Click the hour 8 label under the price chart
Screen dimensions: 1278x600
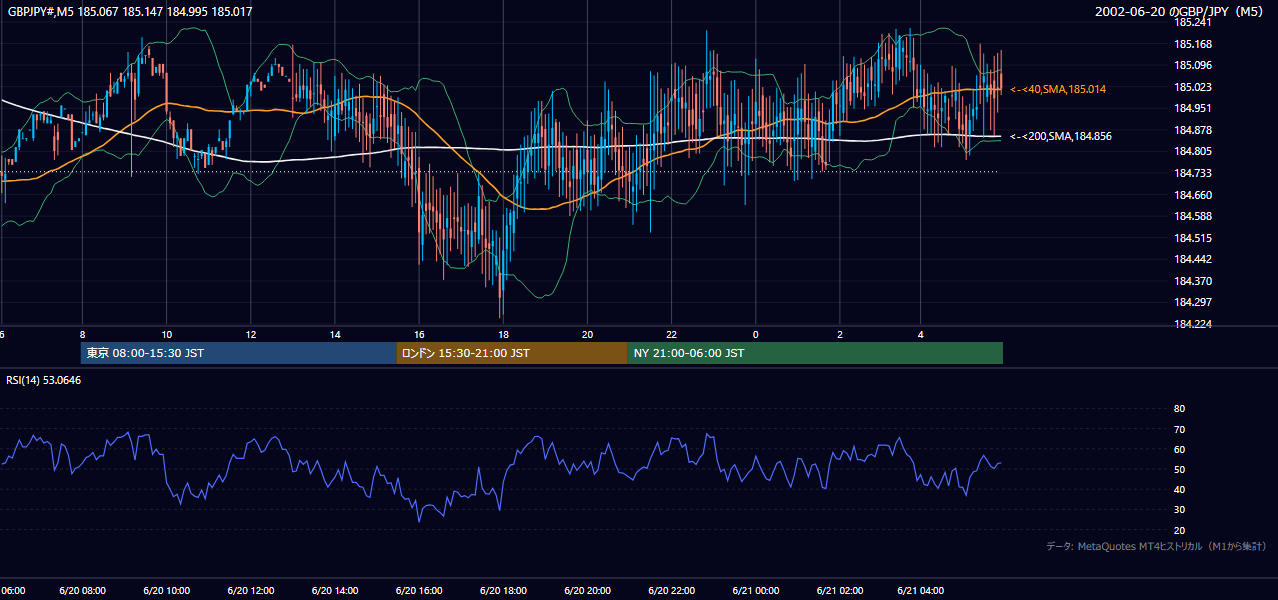[x=82, y=334]
